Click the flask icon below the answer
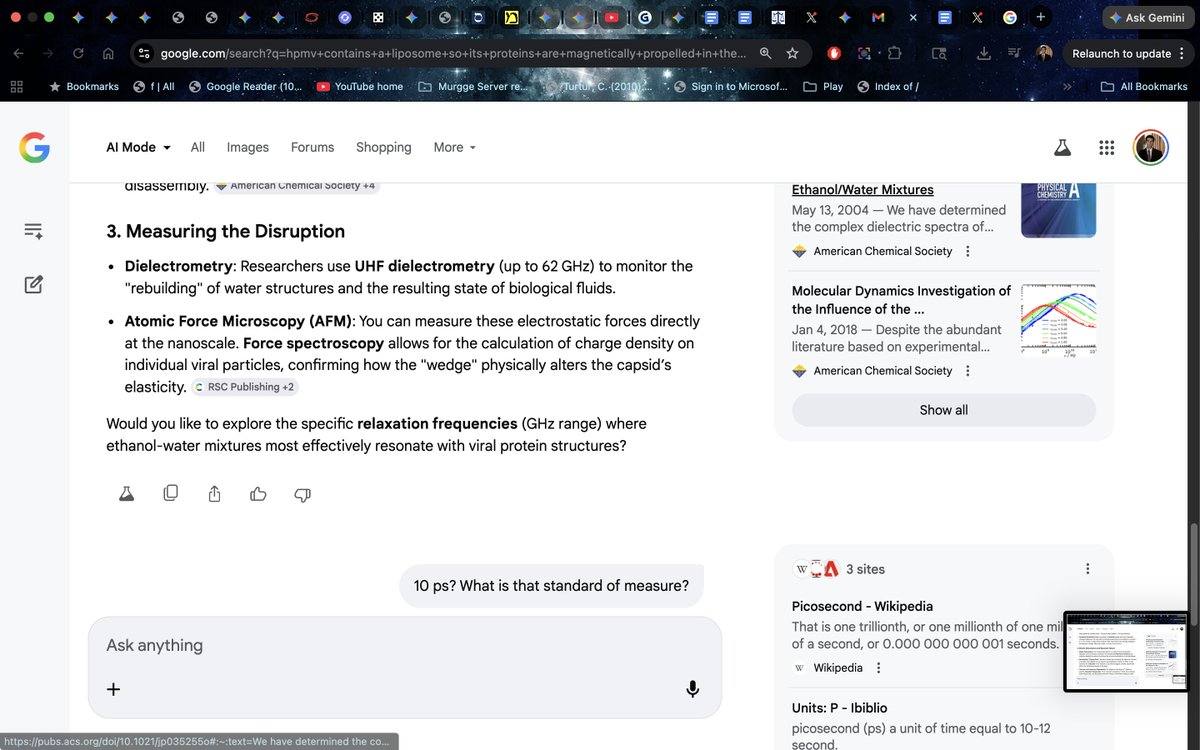Viewport: 1200px width, 750px height. pos(126,493)
